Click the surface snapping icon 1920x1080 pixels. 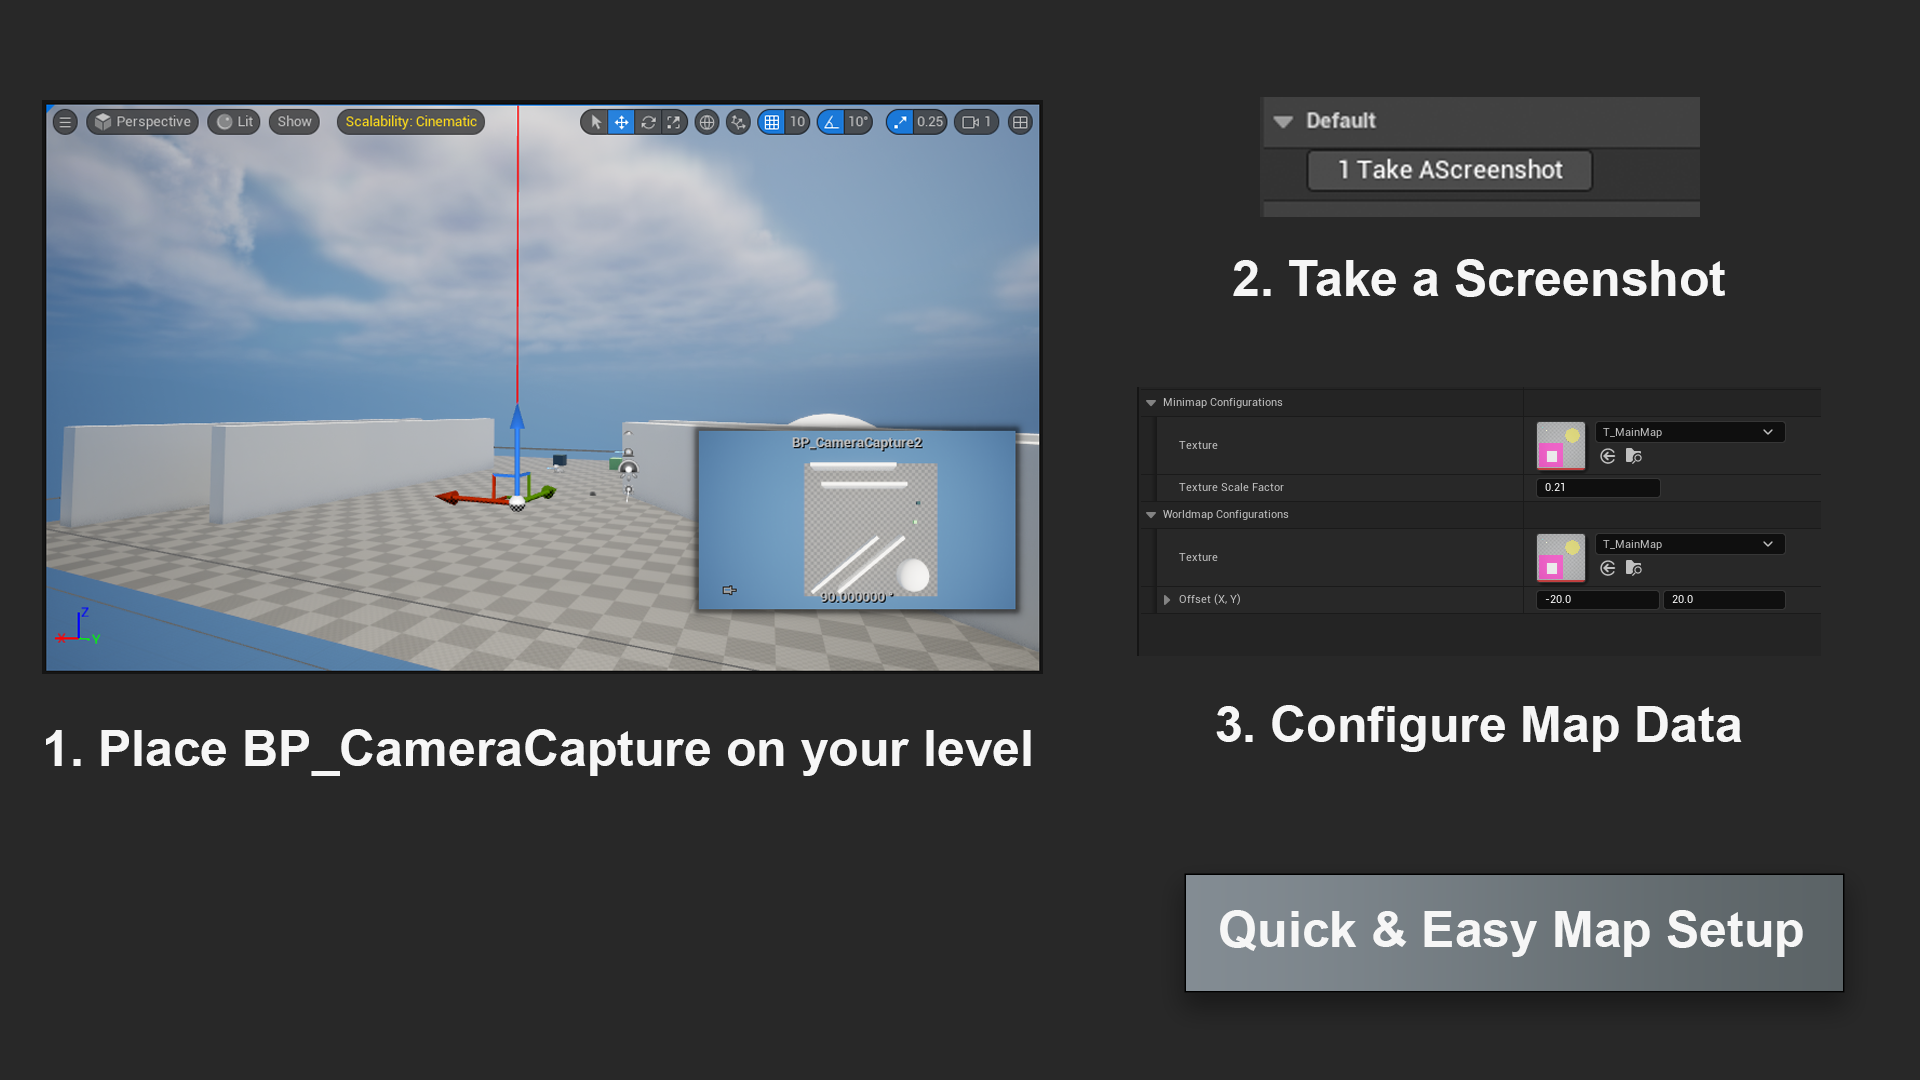[738, 122]
